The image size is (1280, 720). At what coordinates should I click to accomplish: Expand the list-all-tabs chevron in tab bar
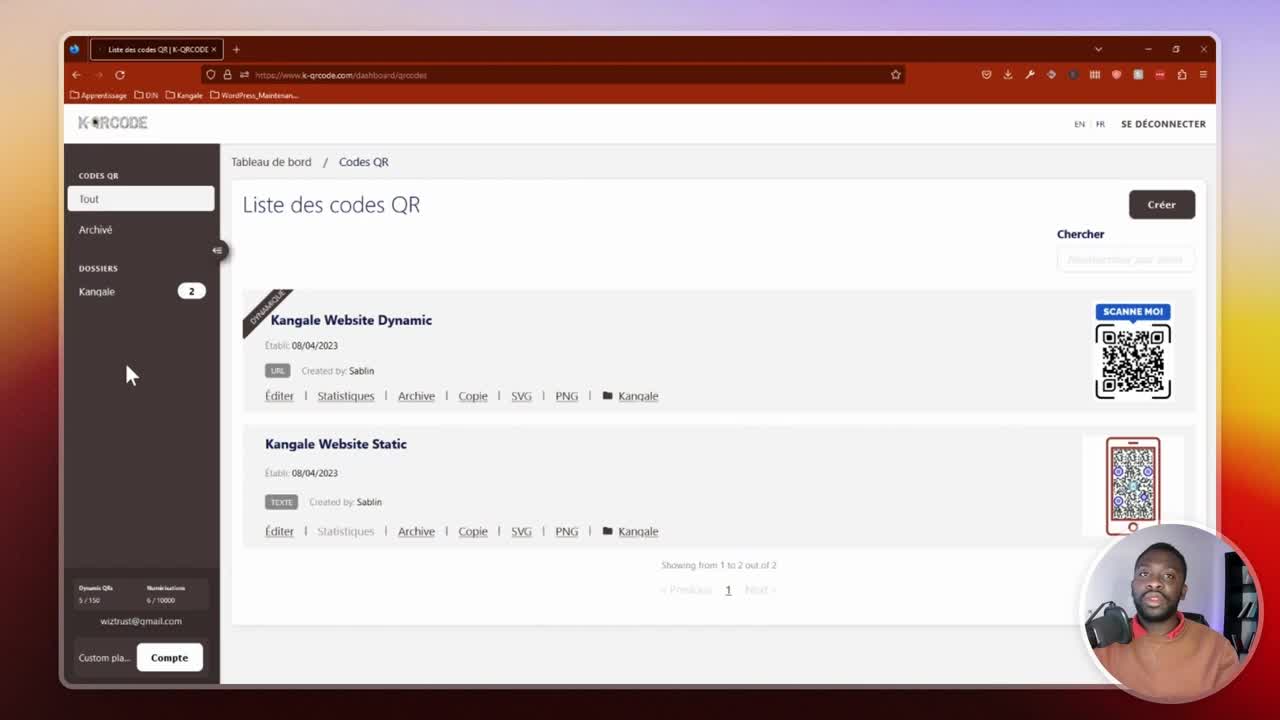[x=1098, y=49]
